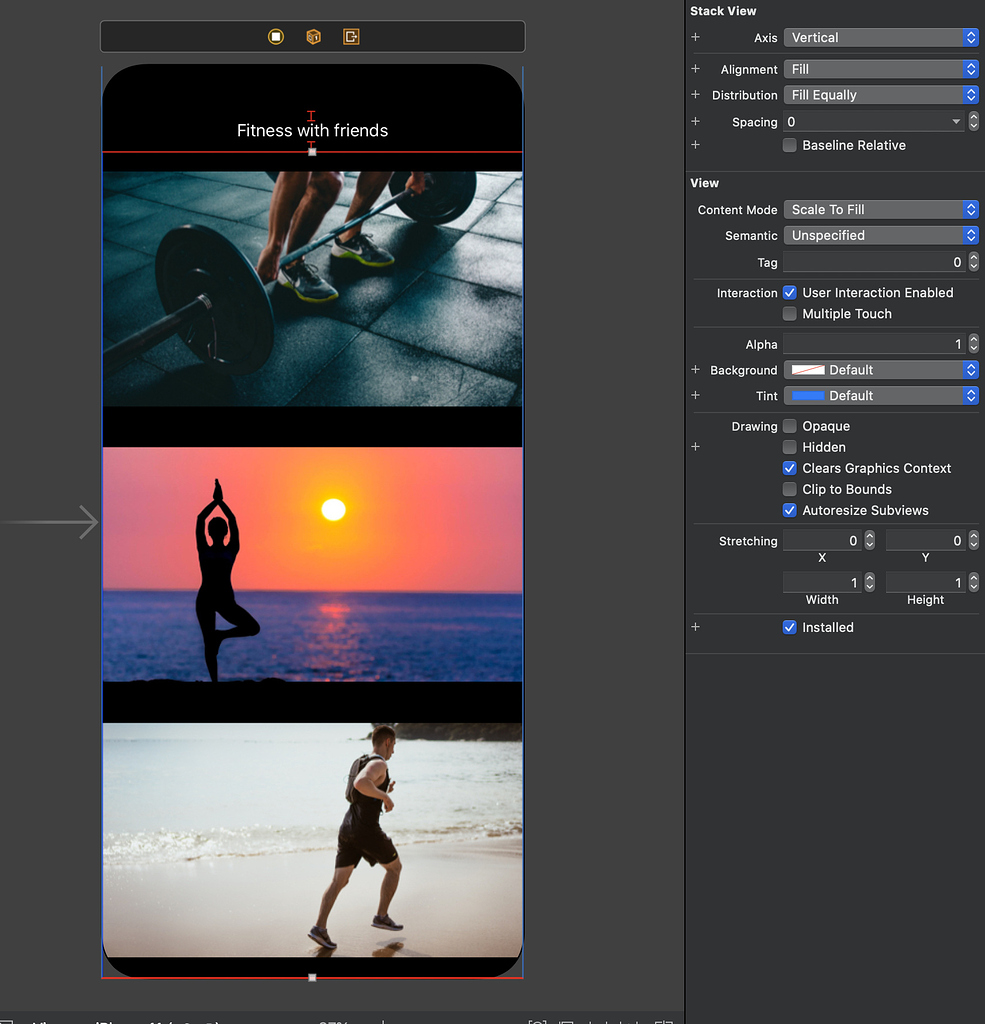This screenshot has height=1024, width=985.
Task: Open the Background color picker popup
Action: [880, 370]
